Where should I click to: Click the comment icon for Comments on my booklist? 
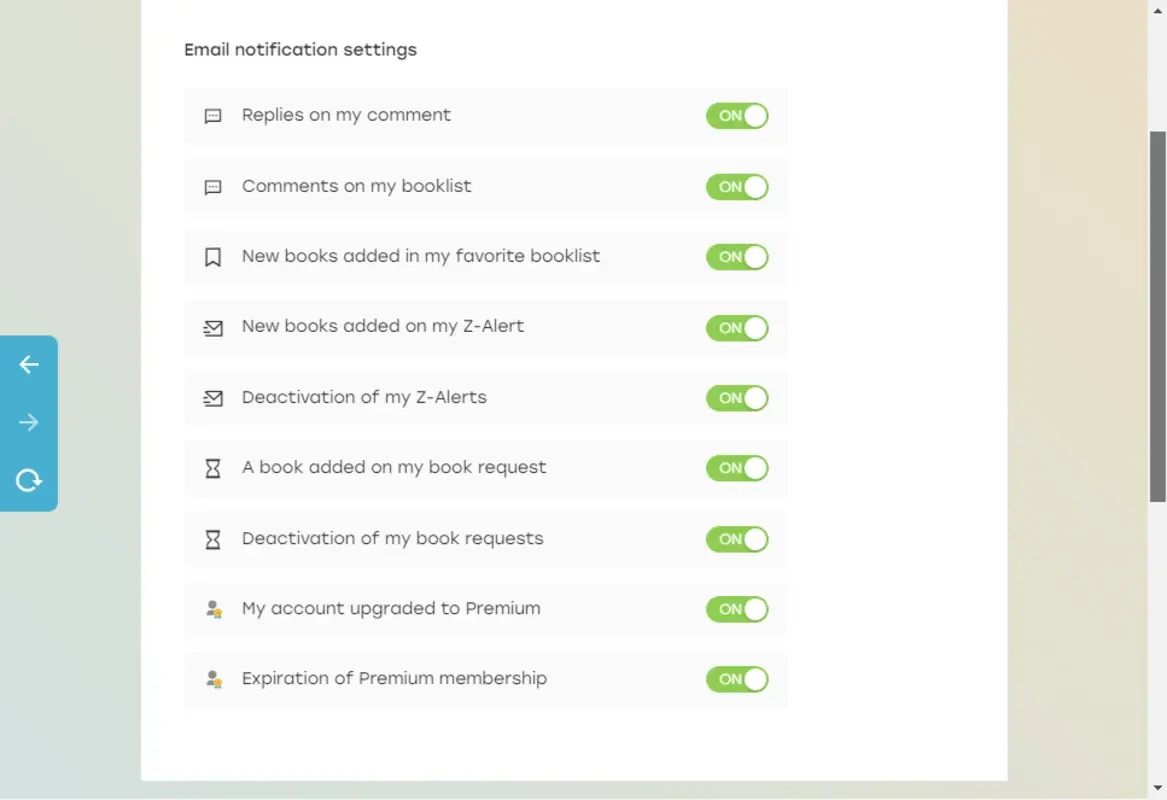coord(212,186)
